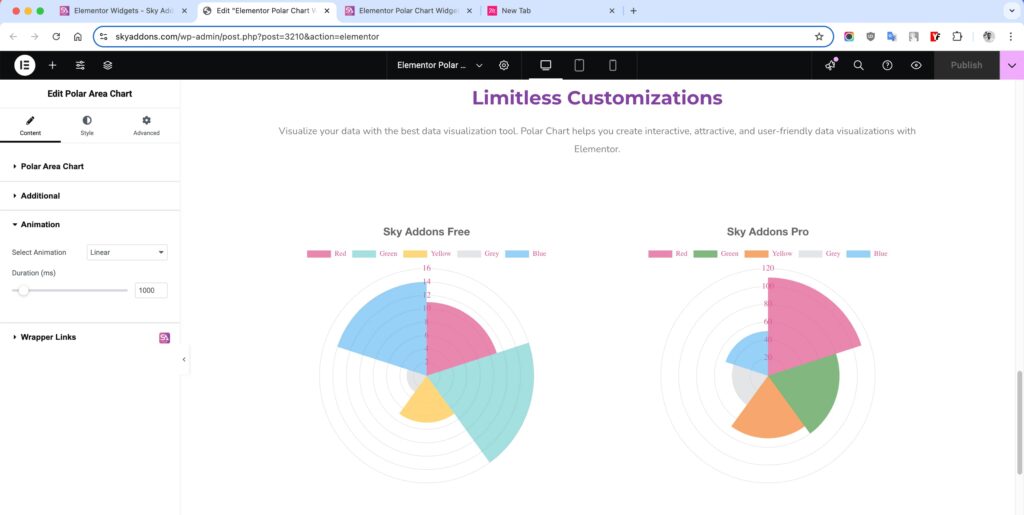Click the Sky Addons badge beside Wrapper Links
Image resolution: width=1024 pixels, height=515 pixels.
pyautogui.click(x=165, y=337)
